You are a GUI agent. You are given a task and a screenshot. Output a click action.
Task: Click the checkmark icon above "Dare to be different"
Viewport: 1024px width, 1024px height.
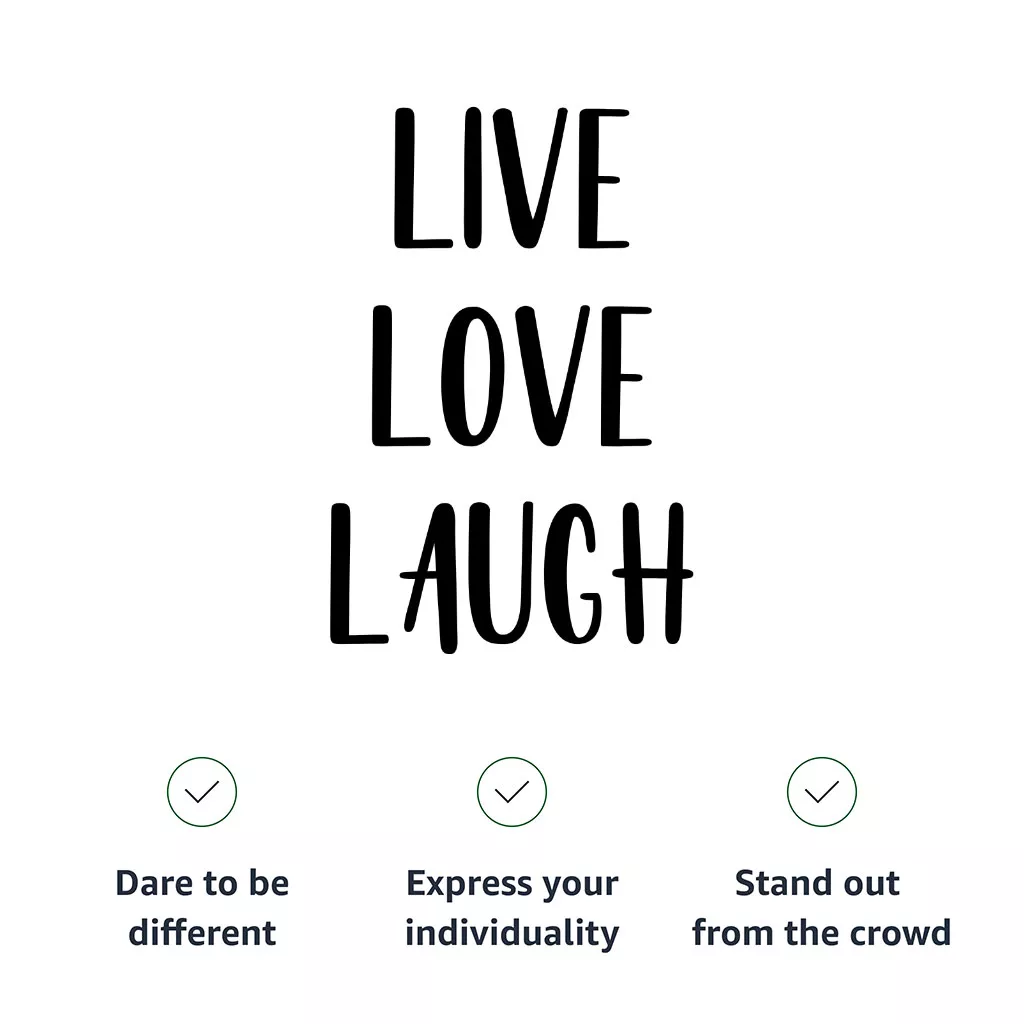202,792
